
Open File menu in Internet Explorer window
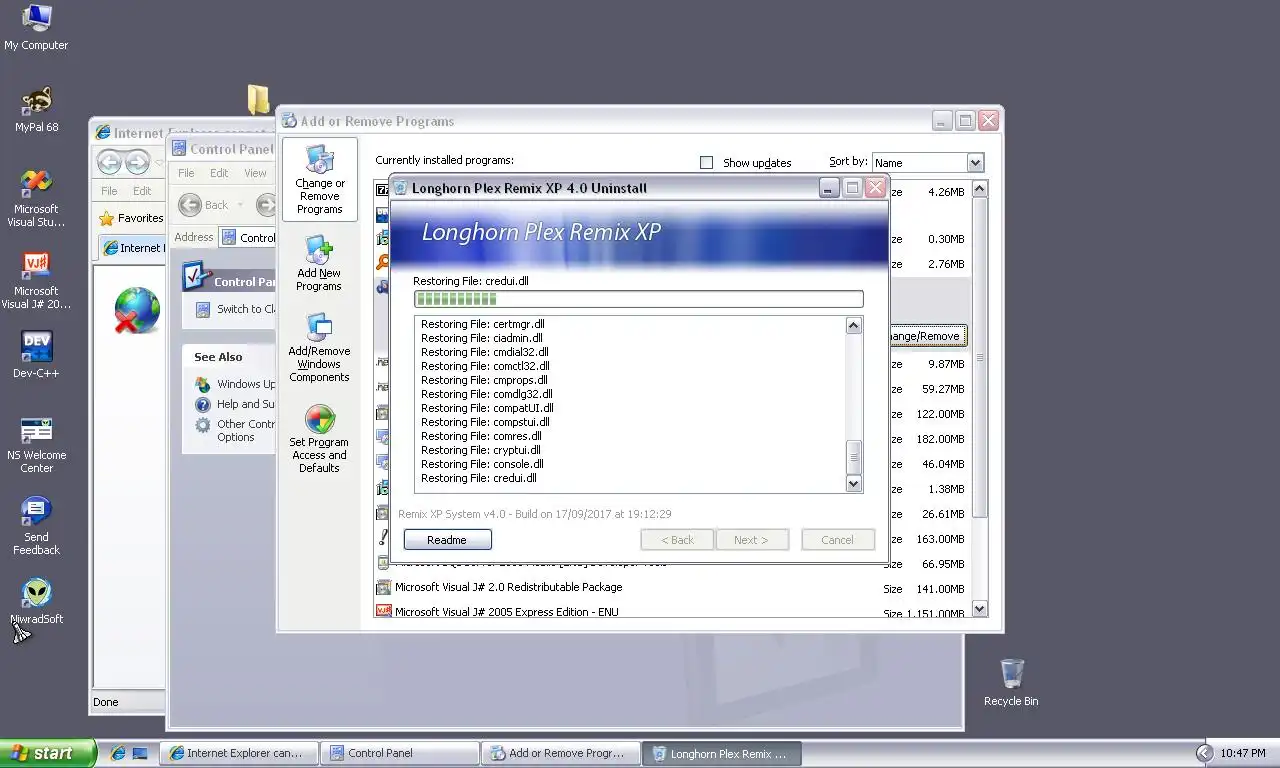(109, 191)
